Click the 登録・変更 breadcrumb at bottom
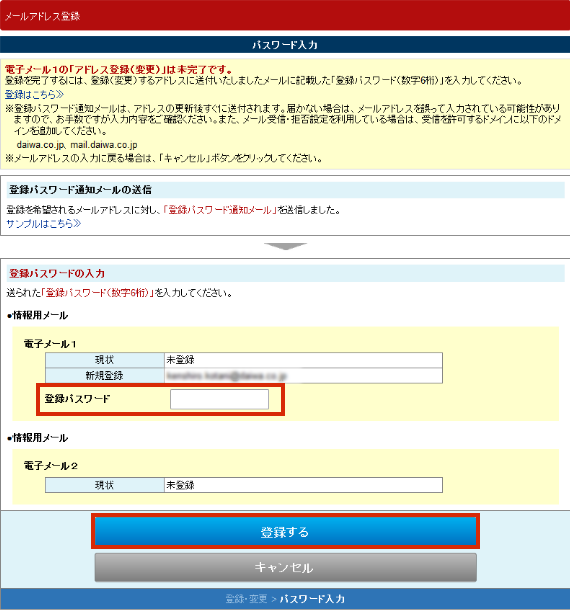 [x=246, y=599]
